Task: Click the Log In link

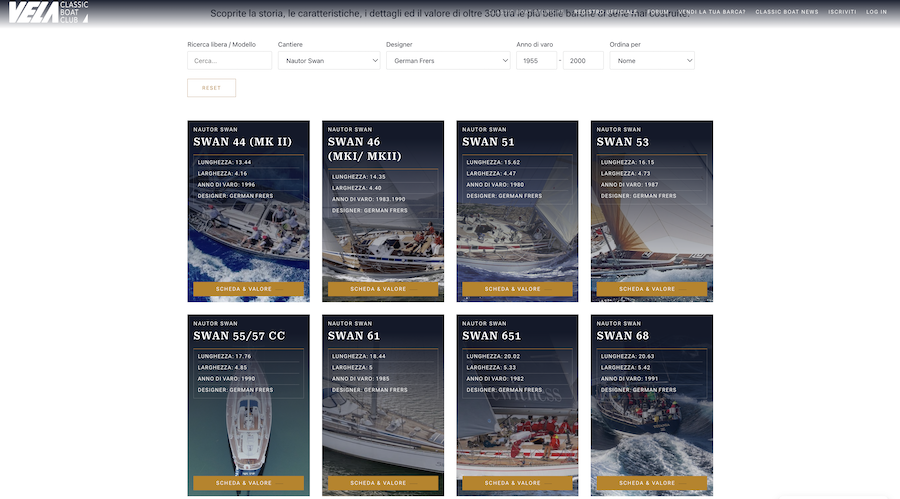Action: coord(876,12)
